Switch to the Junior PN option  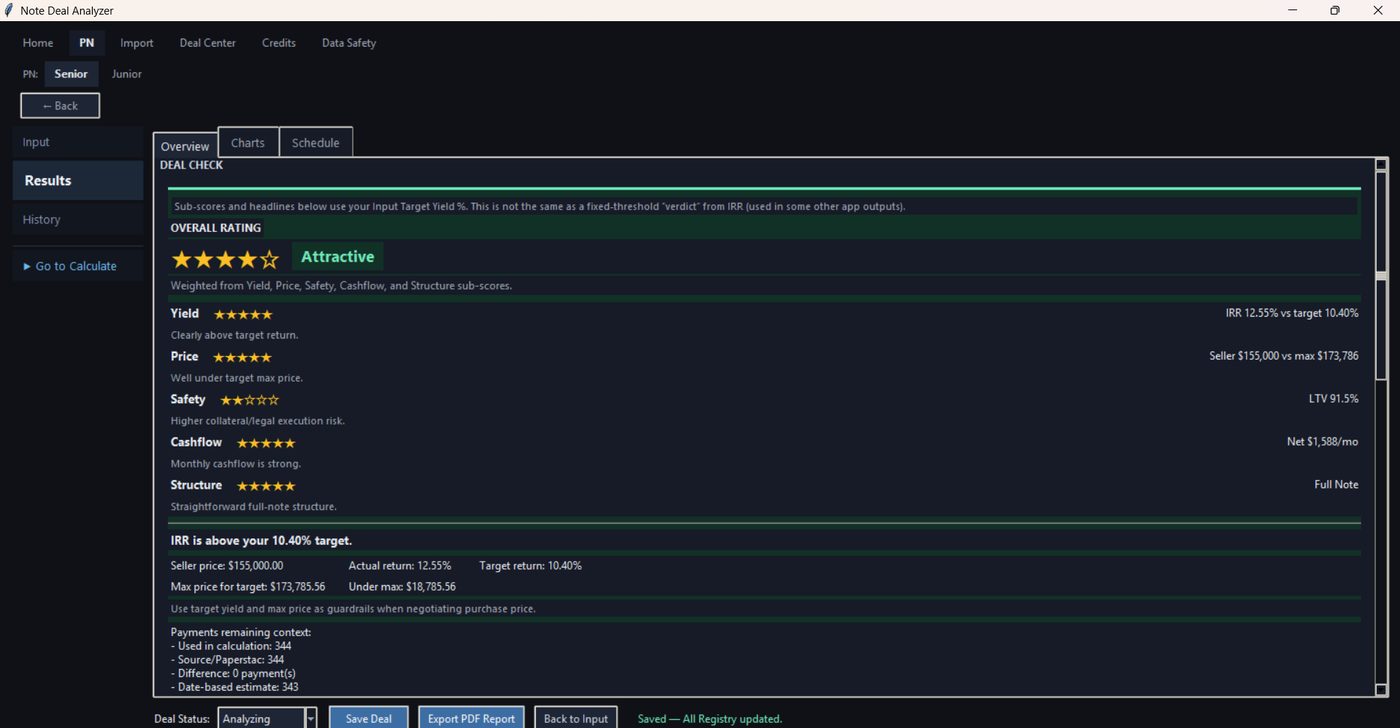(126, 74)
